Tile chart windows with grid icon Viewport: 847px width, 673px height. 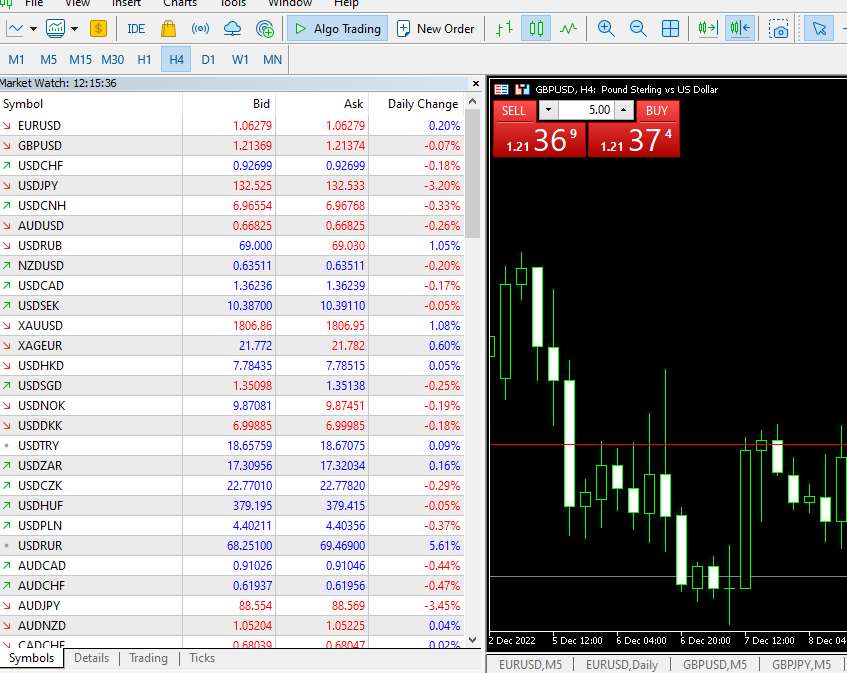pos(670,29)
